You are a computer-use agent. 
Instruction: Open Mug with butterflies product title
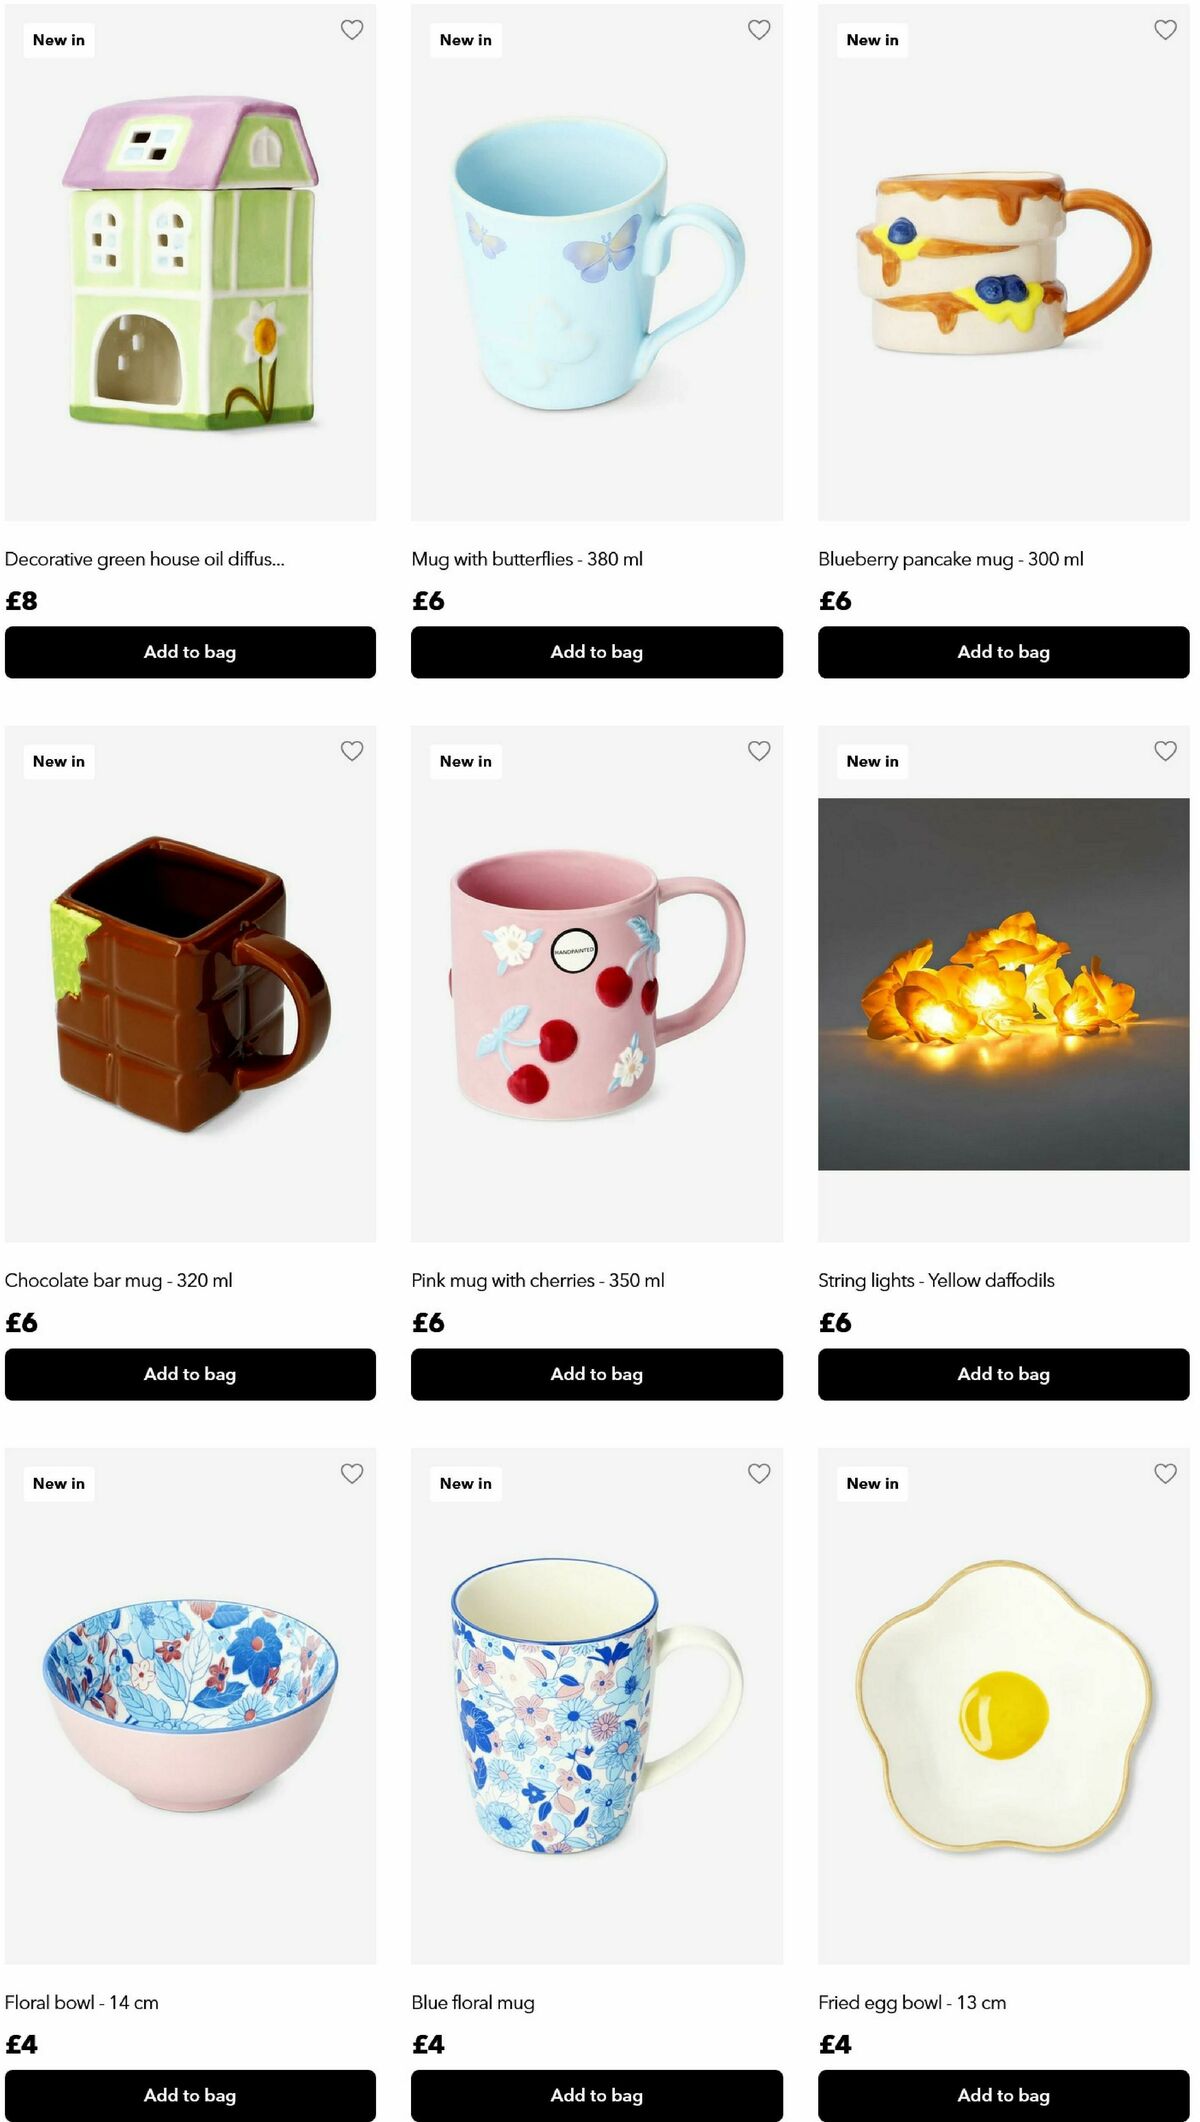click(x=527, y=559)
